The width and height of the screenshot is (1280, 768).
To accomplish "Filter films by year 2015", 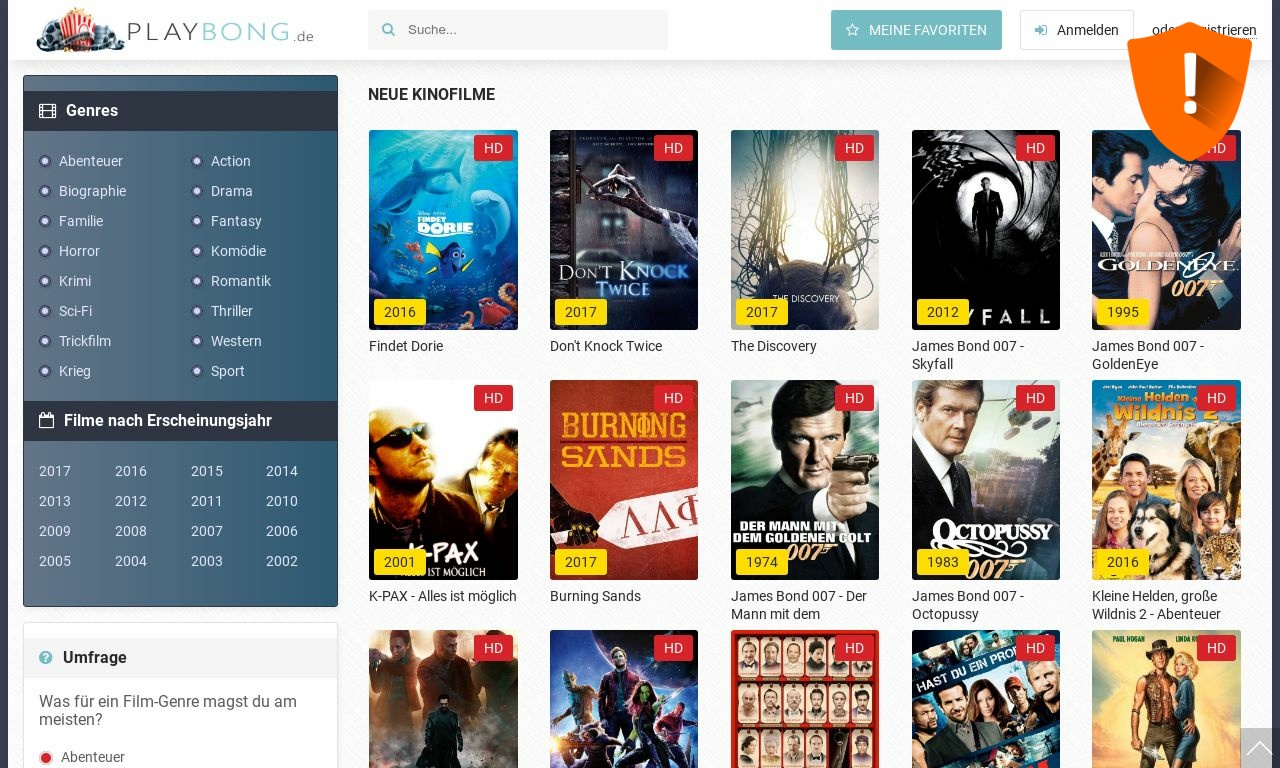I will 207,471.
